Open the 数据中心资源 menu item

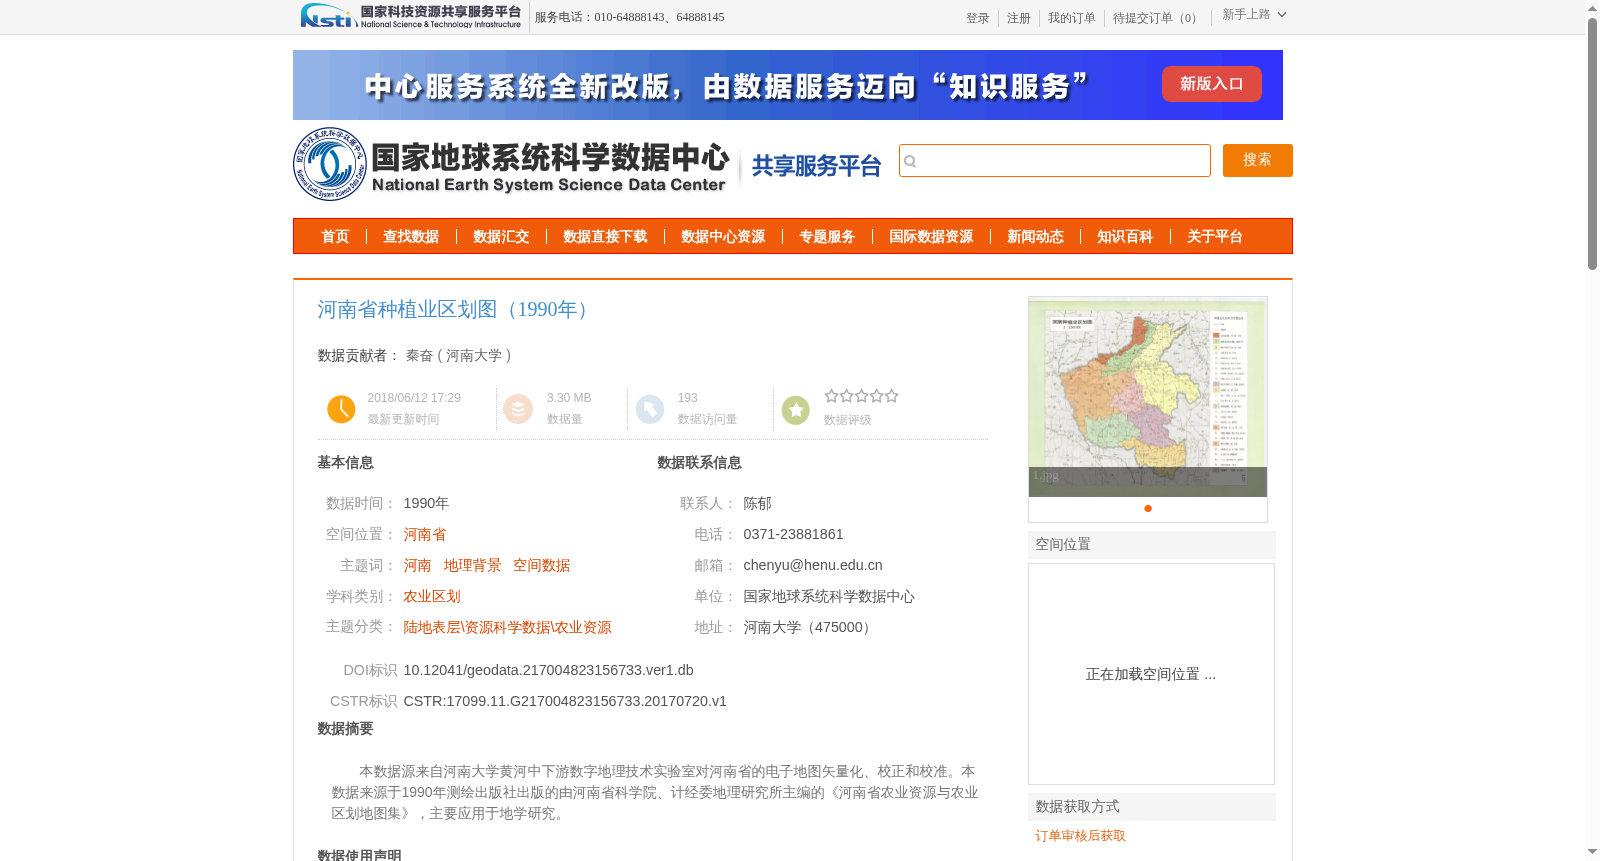point(723,237)
